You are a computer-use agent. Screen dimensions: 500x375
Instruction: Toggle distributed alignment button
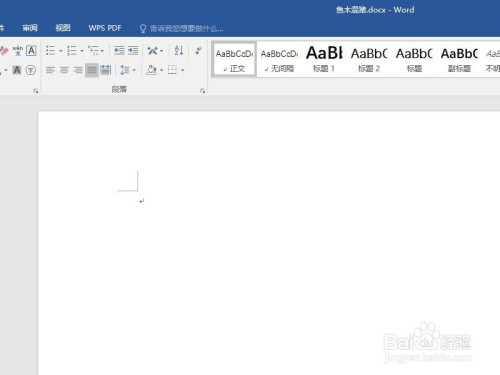pyautogui.click(x=106, y=70)
